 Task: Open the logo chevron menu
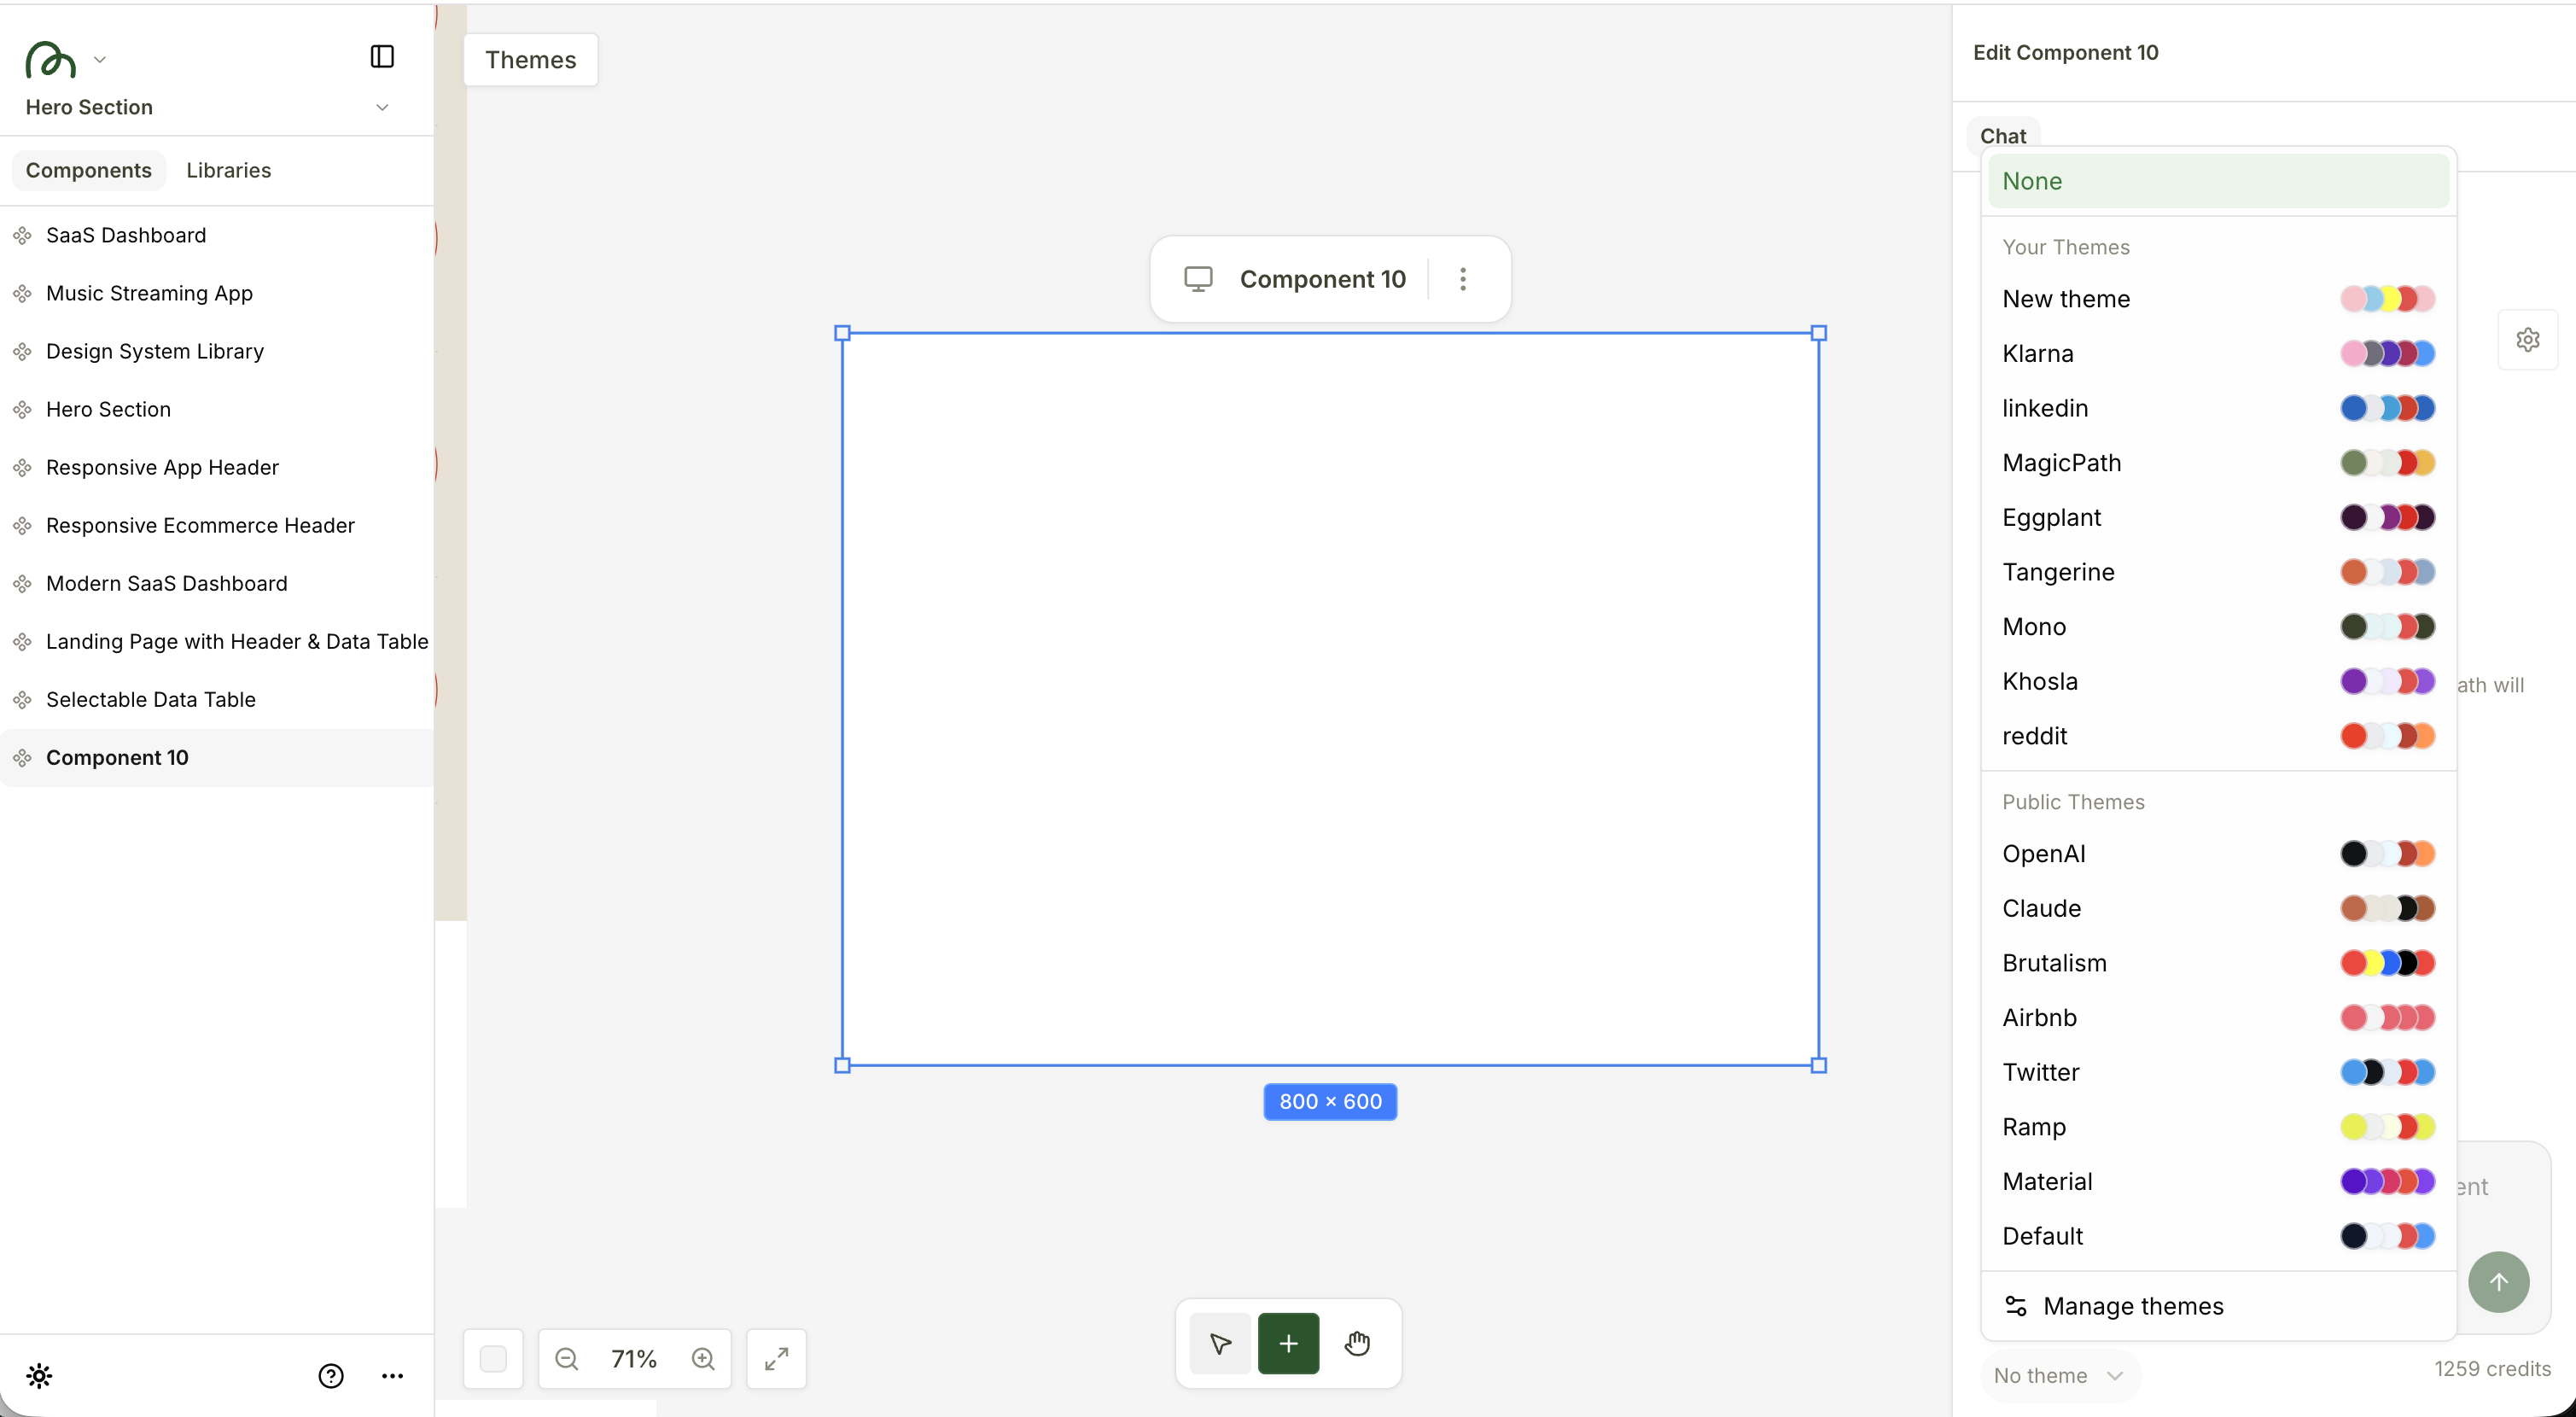(x=101, y=58)
